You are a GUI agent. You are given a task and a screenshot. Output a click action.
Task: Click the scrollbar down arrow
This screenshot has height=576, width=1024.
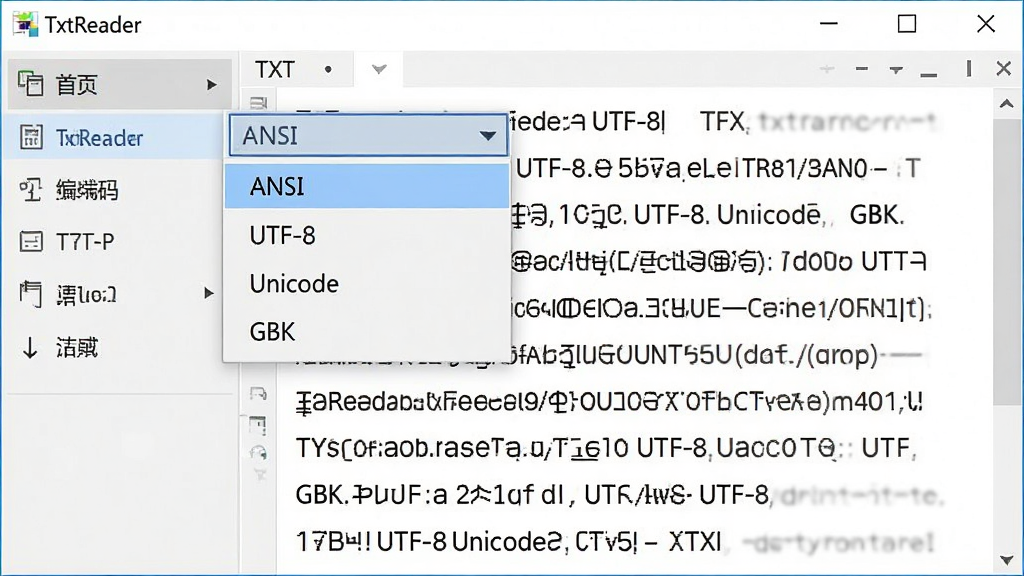[x=1006, y=560]
